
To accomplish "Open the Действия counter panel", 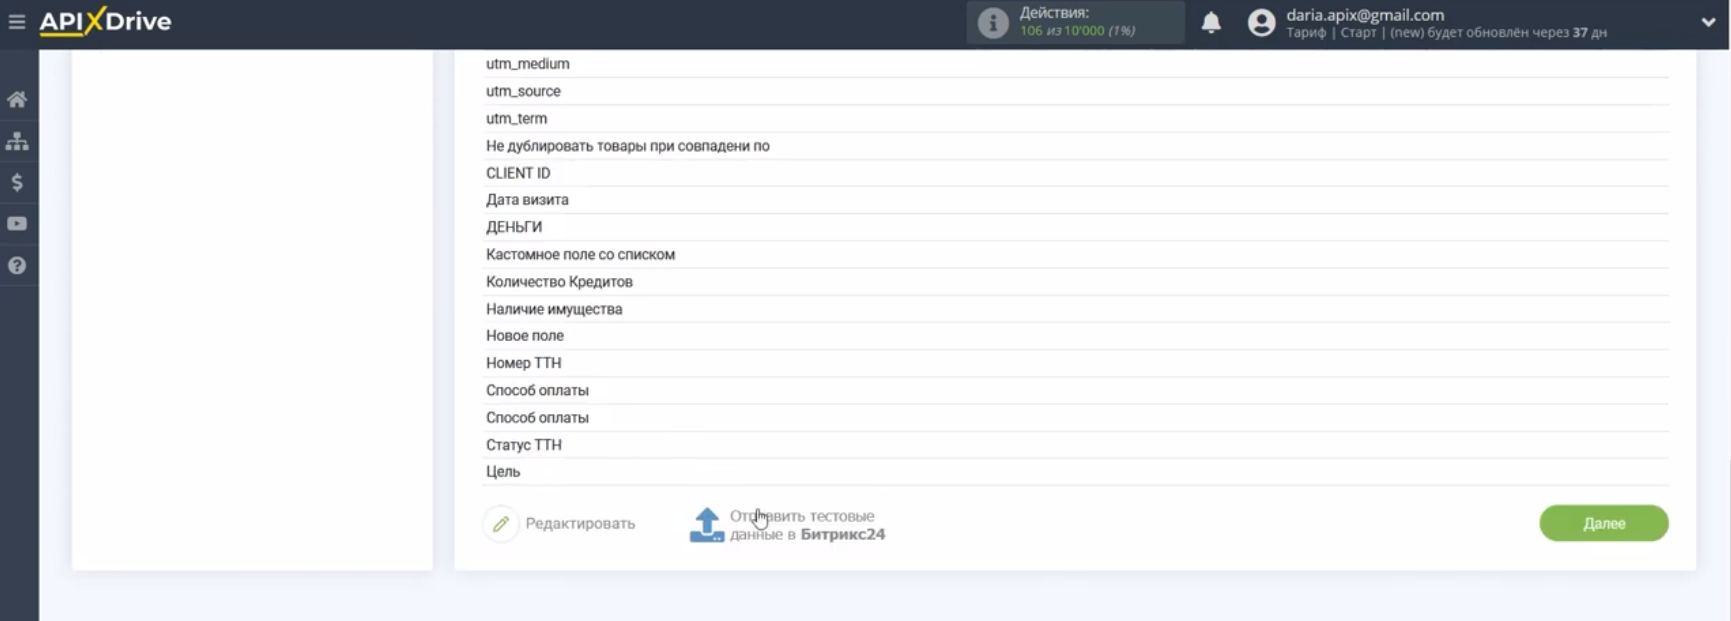I will (x=1075, y=22).
